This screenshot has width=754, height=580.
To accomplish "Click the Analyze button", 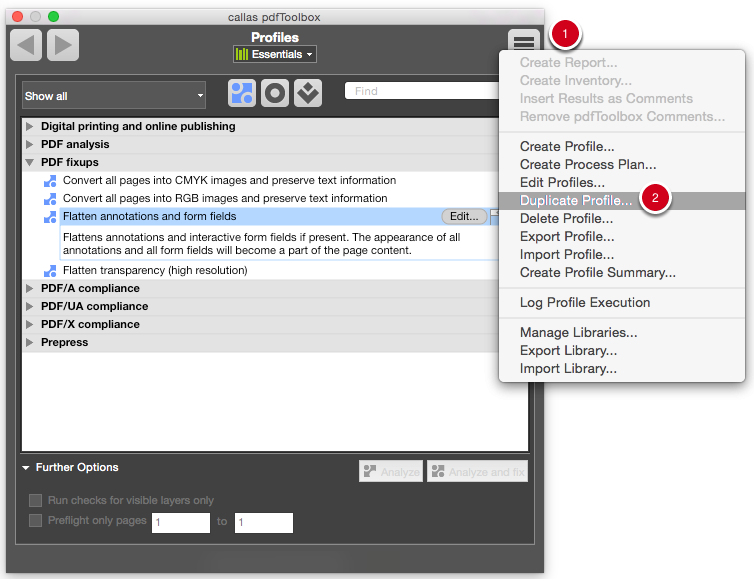I will point(390,471).
